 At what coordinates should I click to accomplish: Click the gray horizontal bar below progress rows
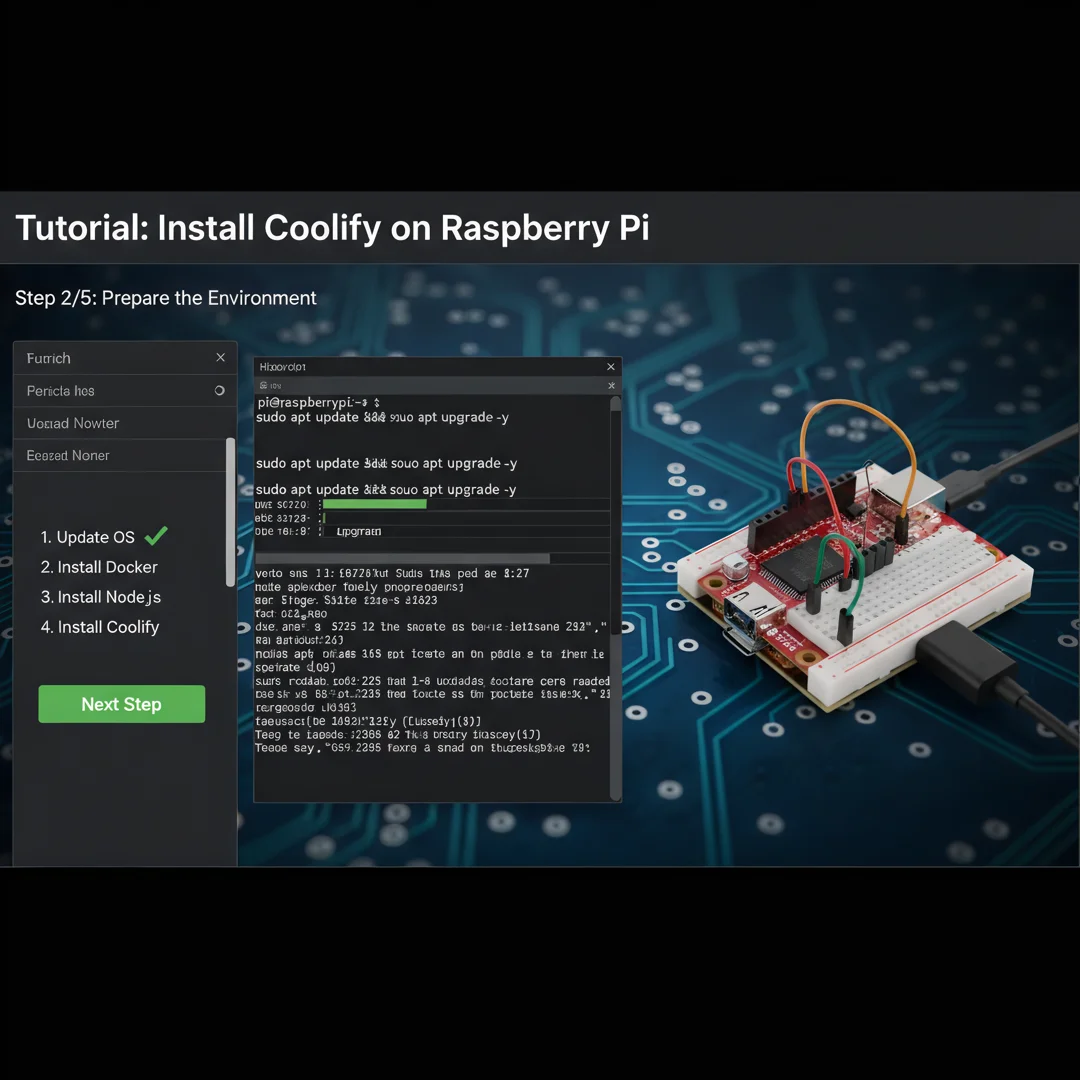pyautogui.click(x=402, y=558)
